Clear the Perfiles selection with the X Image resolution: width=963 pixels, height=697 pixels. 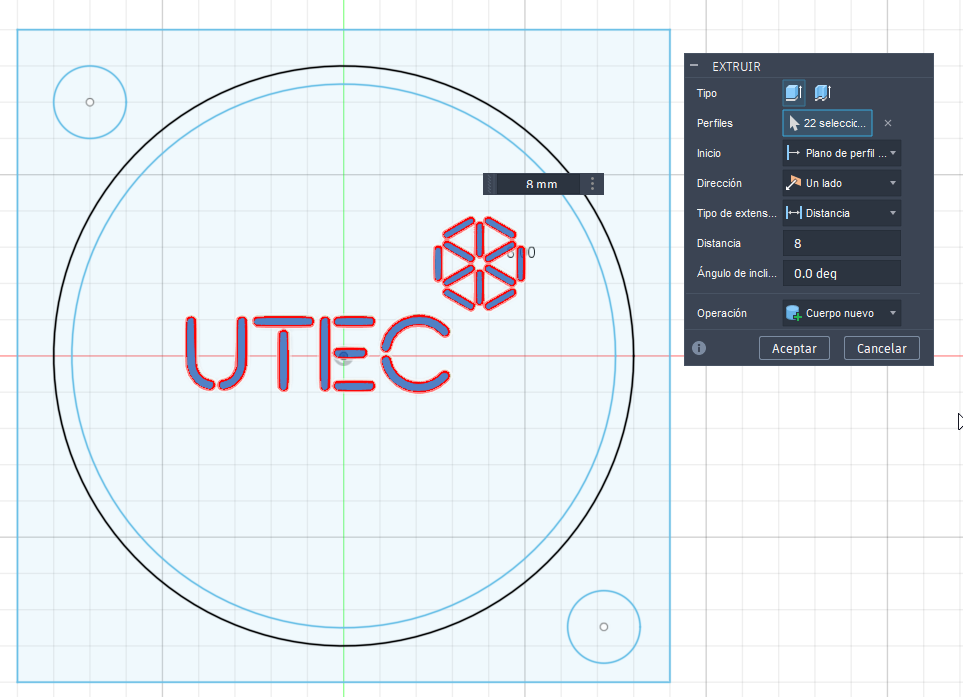(x=887, y=123)
